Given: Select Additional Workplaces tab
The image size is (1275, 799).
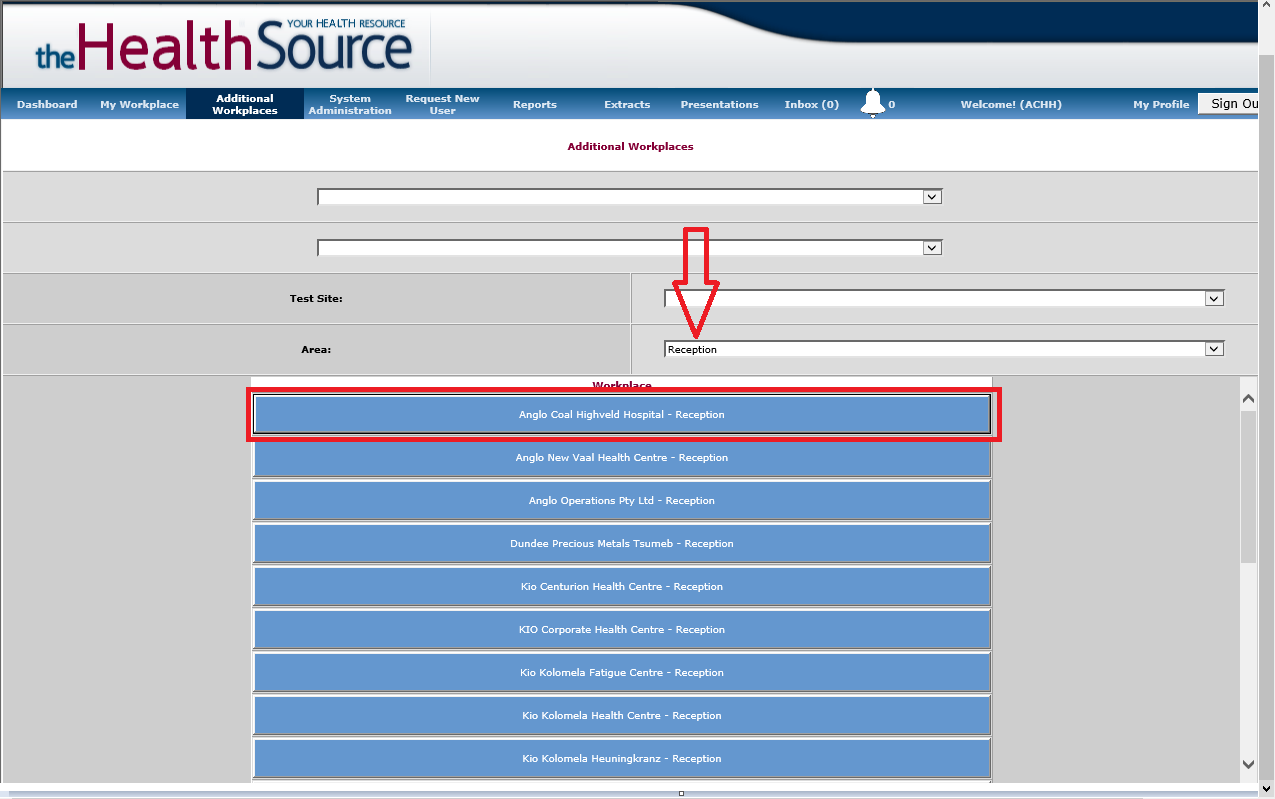Looking at the screenshot, I should tap(245, 104).
